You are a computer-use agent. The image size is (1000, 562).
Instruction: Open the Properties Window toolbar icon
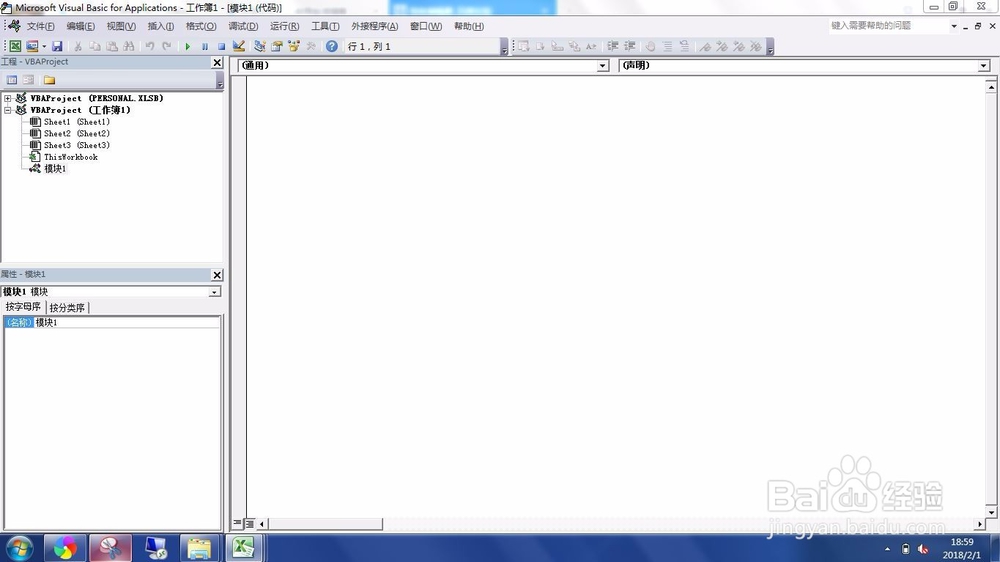point(277,46)
